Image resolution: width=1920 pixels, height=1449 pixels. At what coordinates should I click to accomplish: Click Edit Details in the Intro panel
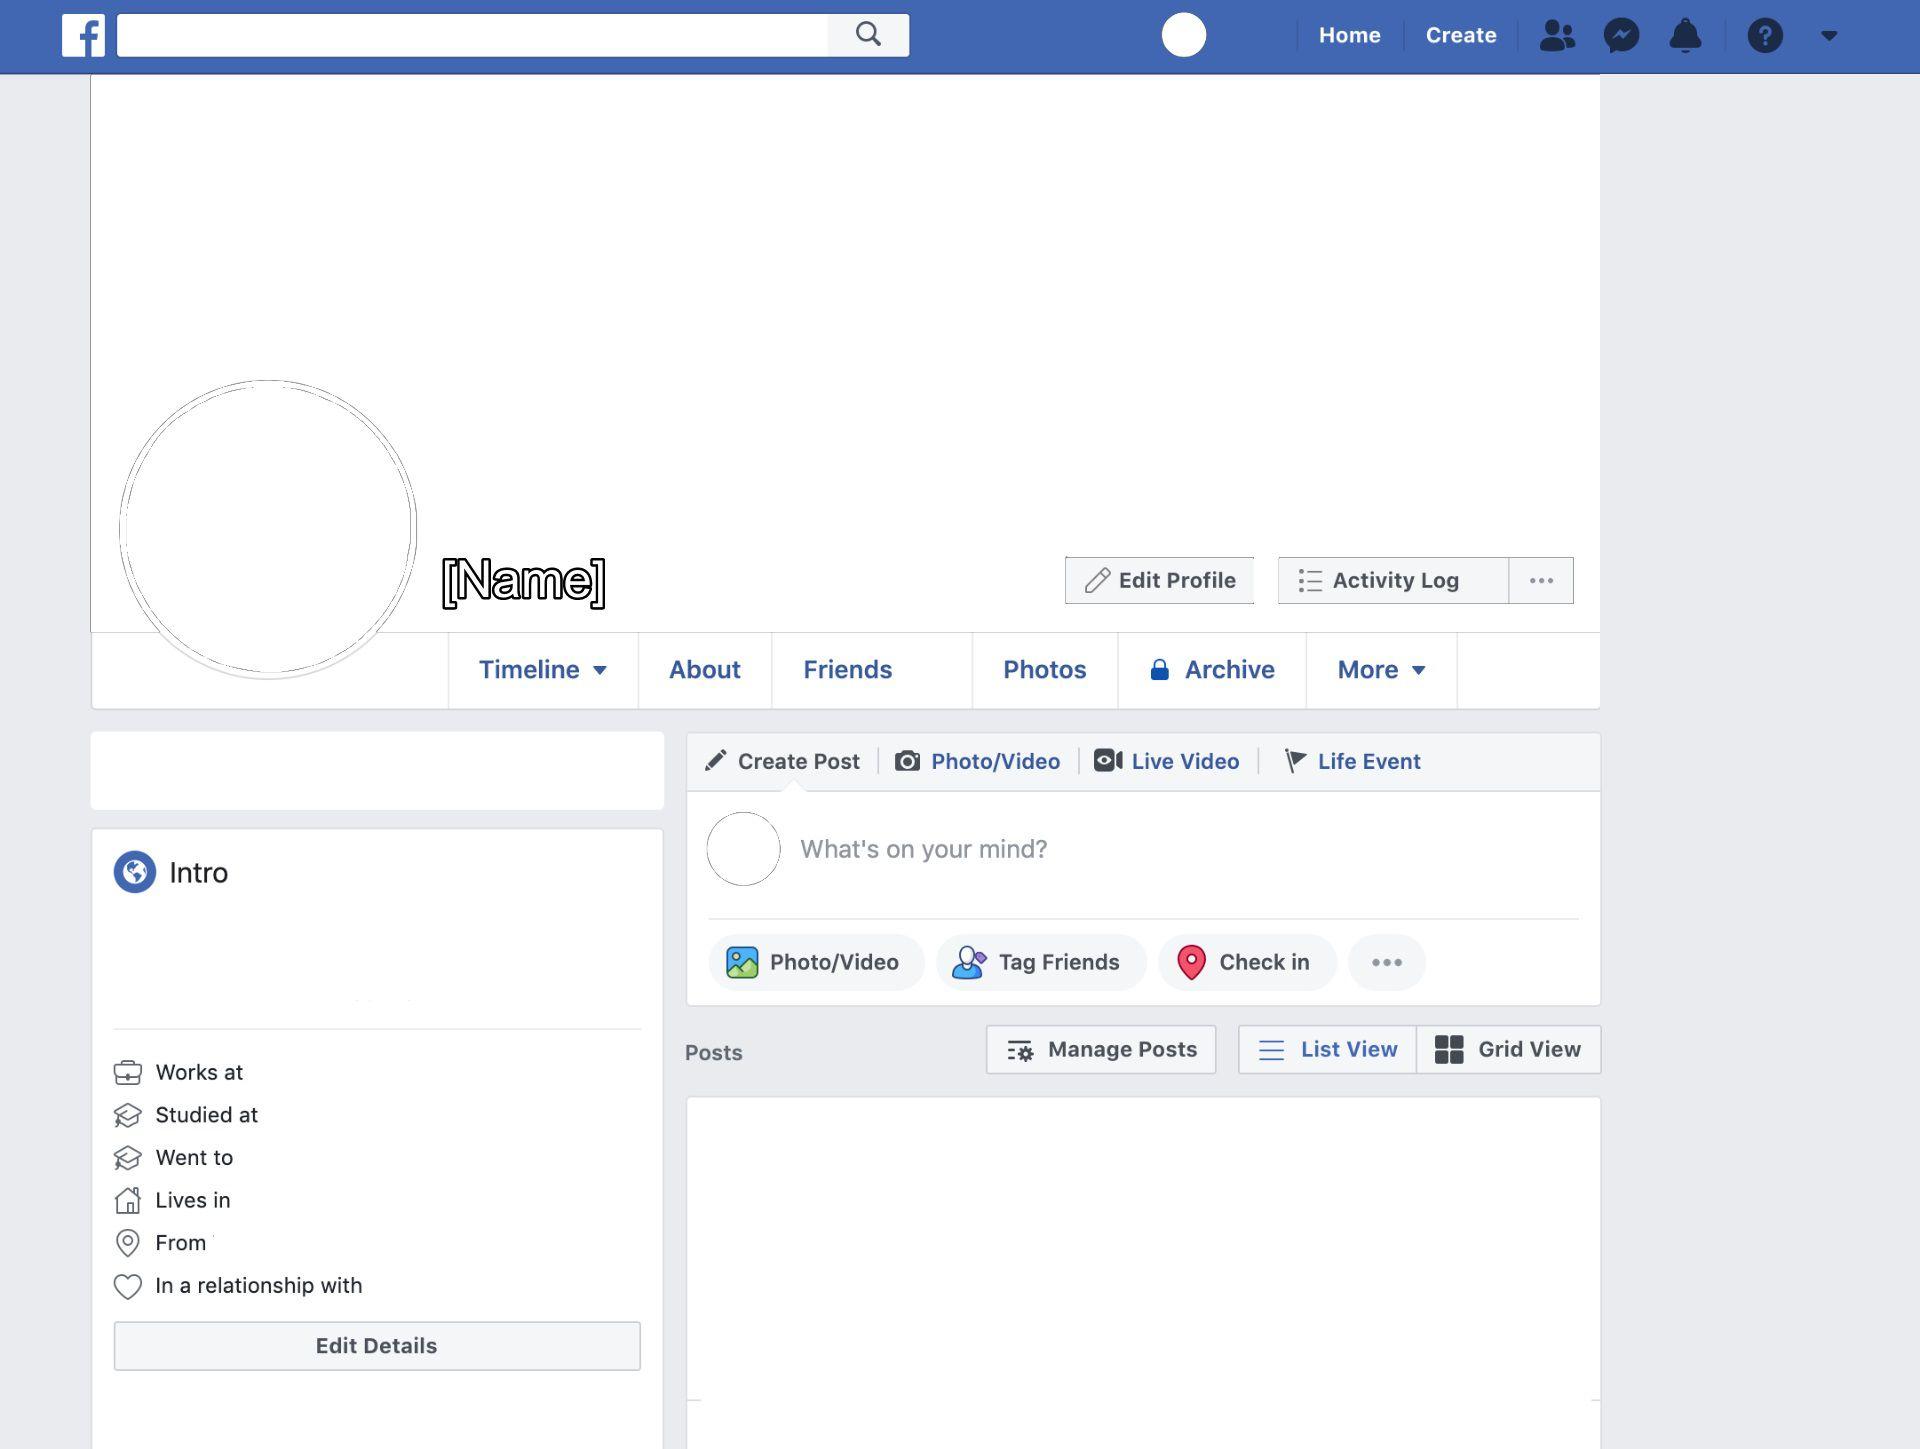coord(376,1345)
